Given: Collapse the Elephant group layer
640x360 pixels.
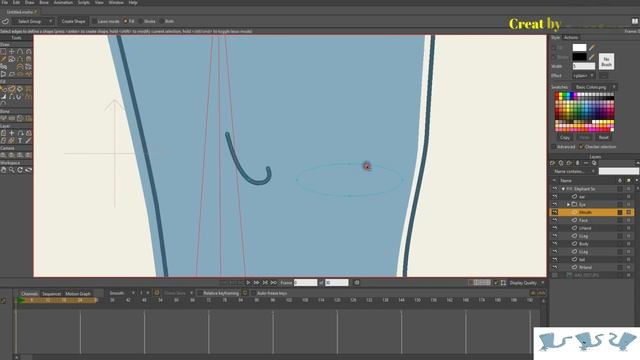Looking at the screenshot, I should (563, 189).
